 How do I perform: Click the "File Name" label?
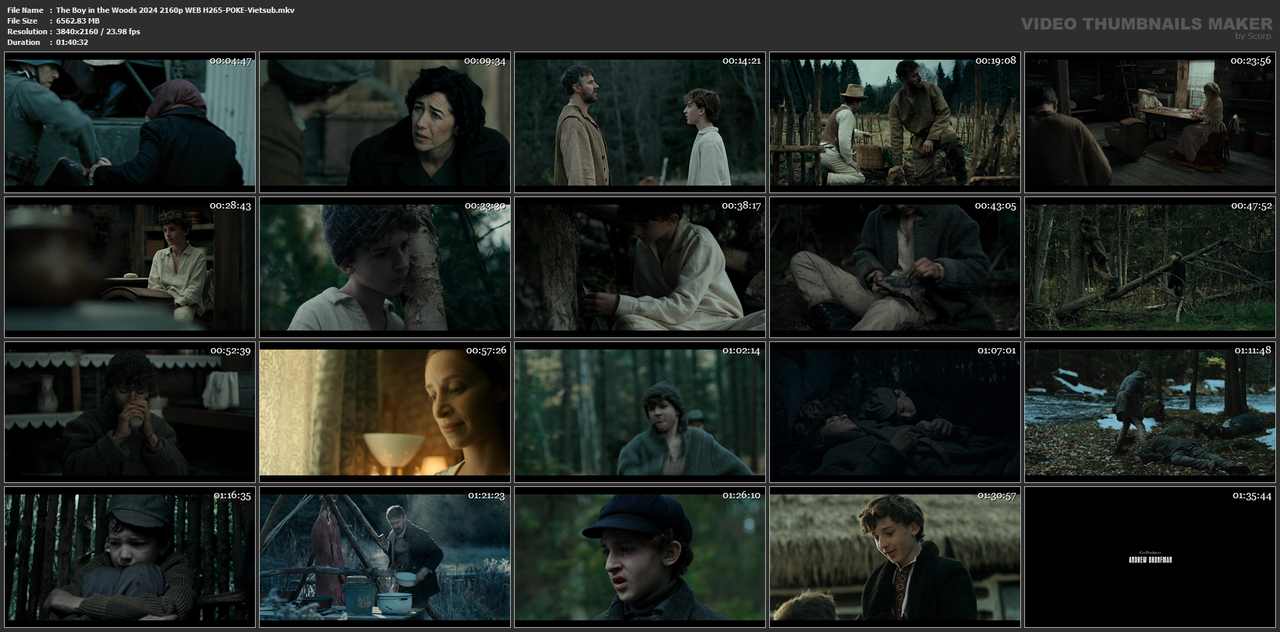tap(24, 10)
